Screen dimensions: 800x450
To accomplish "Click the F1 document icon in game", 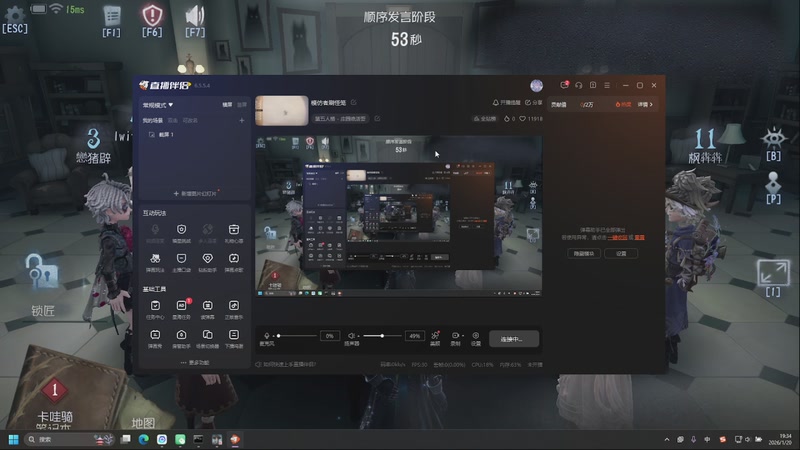I will pyautogui.click(x=112, y=16).
